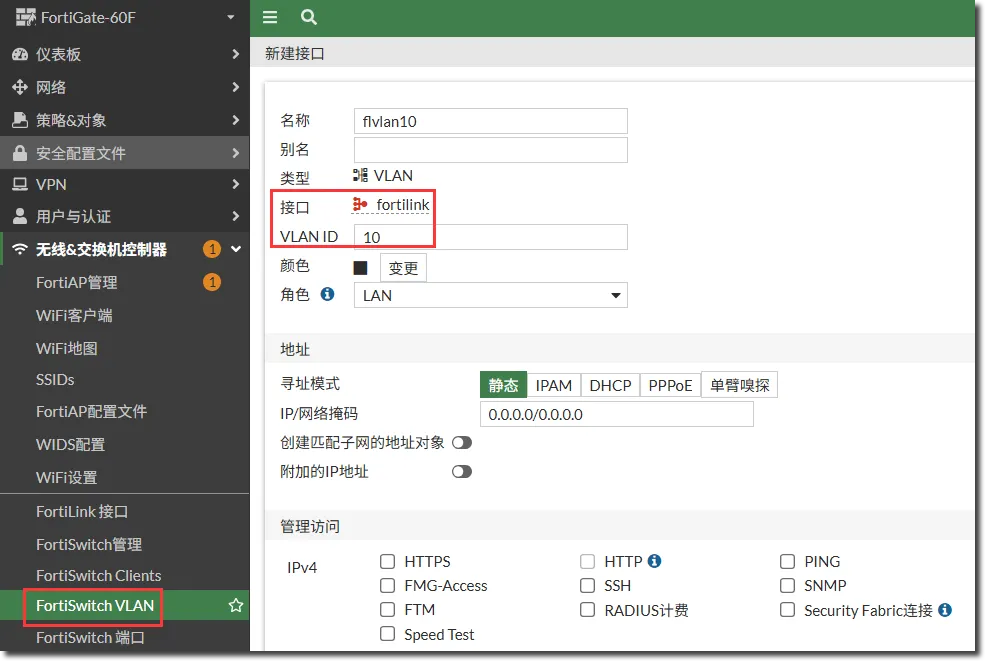Open the 角色 LAN dropdown
The width and height of the screenshot is (985, 661).
pos(490,295)
